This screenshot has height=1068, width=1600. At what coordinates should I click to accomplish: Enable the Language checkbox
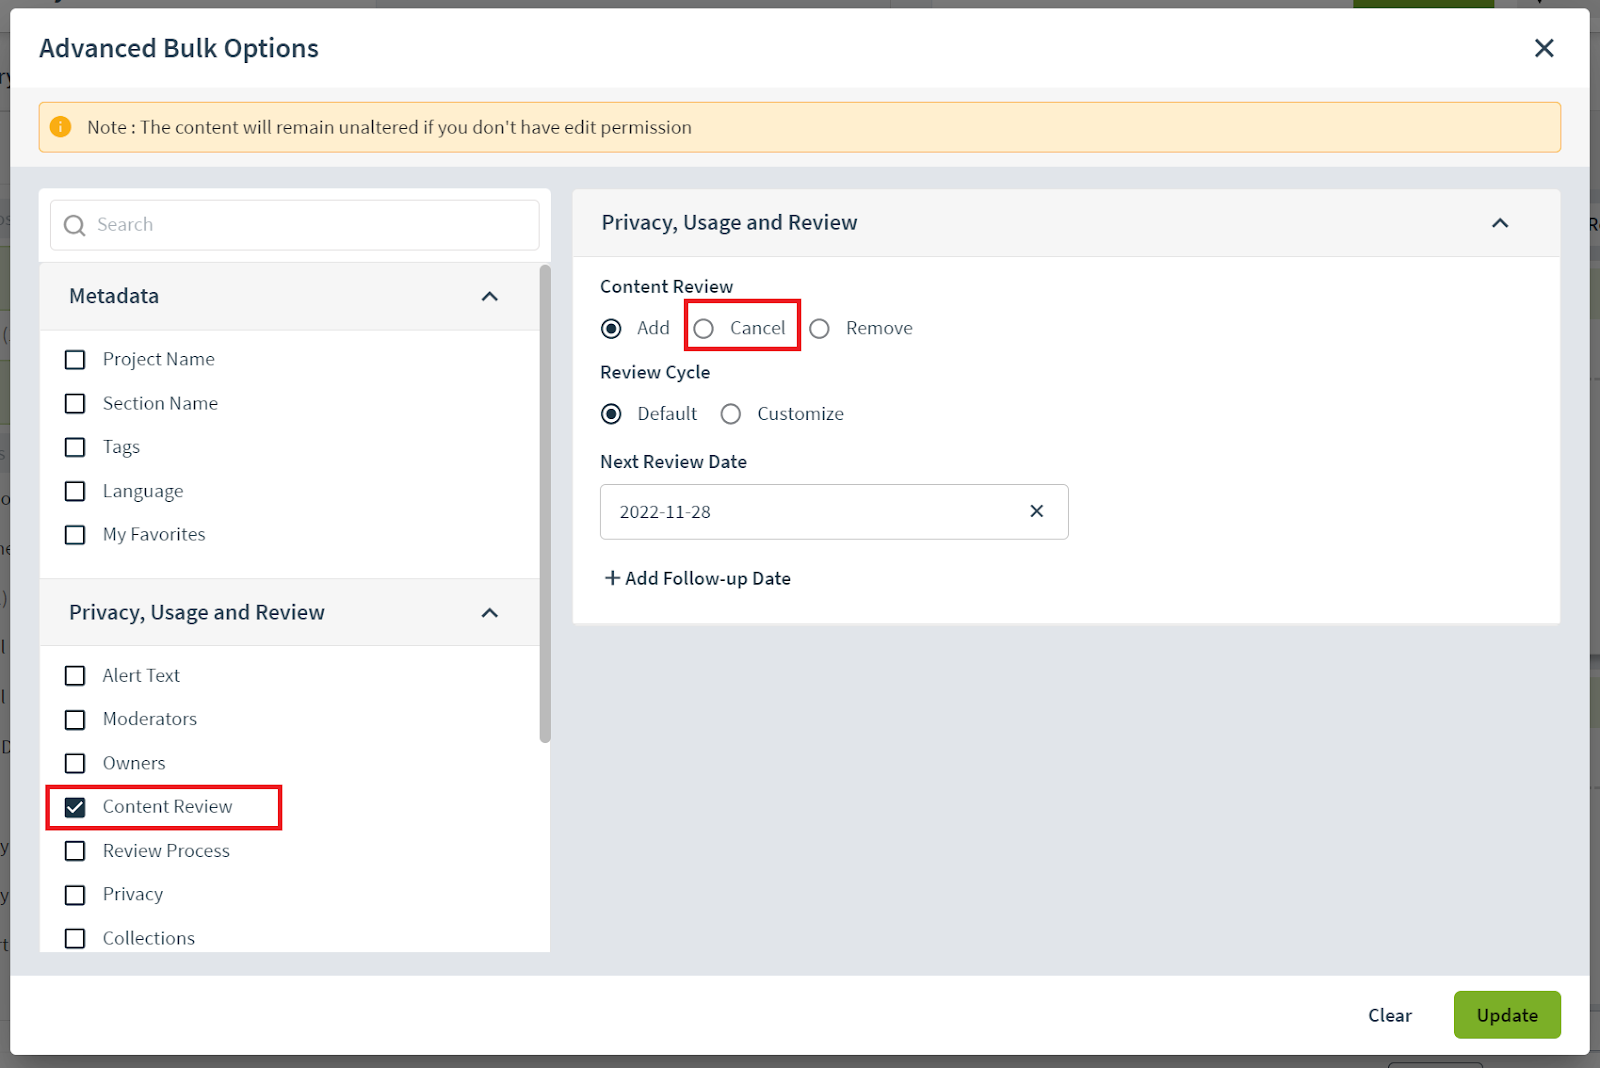[75, 491]
